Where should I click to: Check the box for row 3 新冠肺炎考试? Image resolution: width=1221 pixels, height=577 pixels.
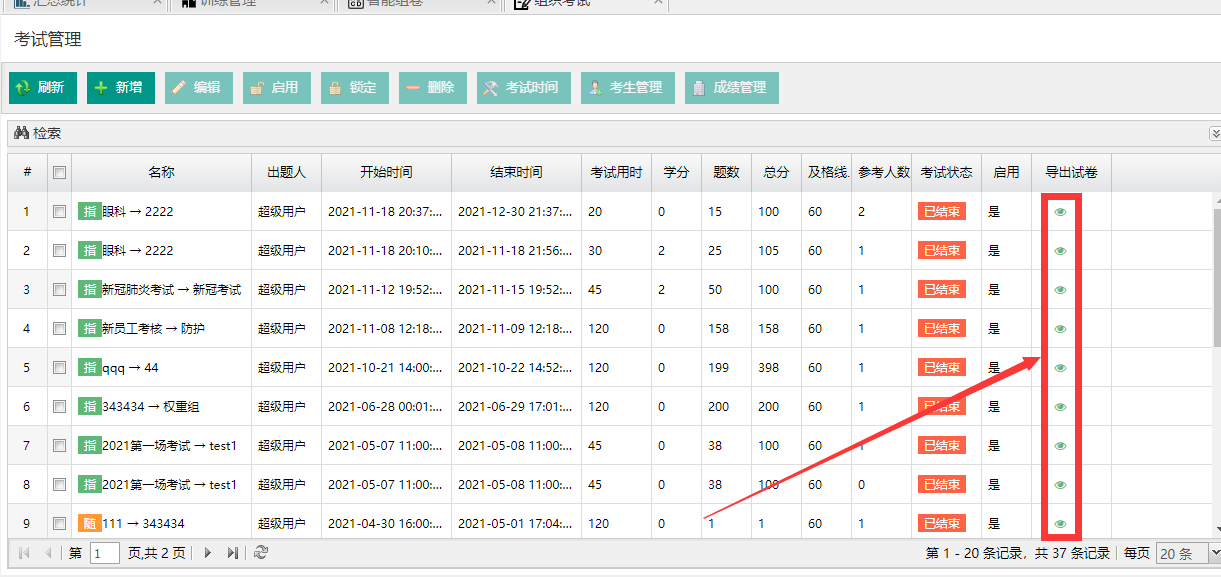(60, 290)
